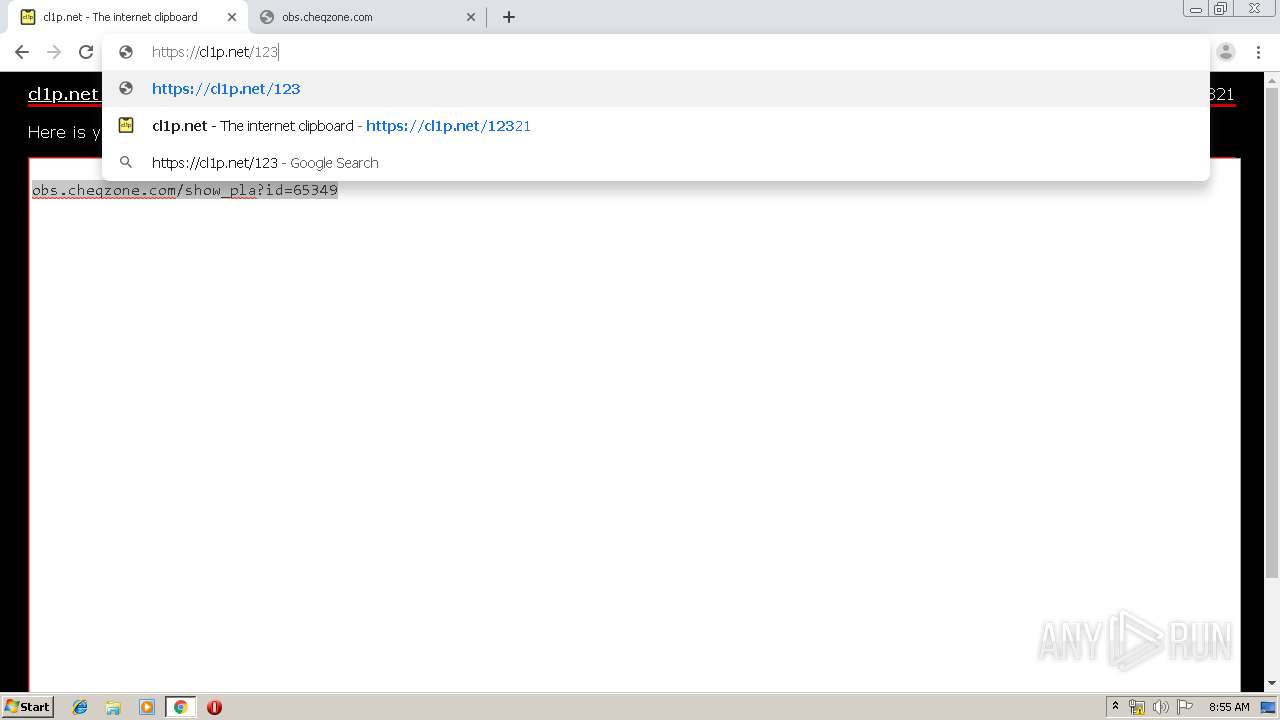Switch to the obs.cheqzone.com tab

pyautogui.click(x=367, y=17)
